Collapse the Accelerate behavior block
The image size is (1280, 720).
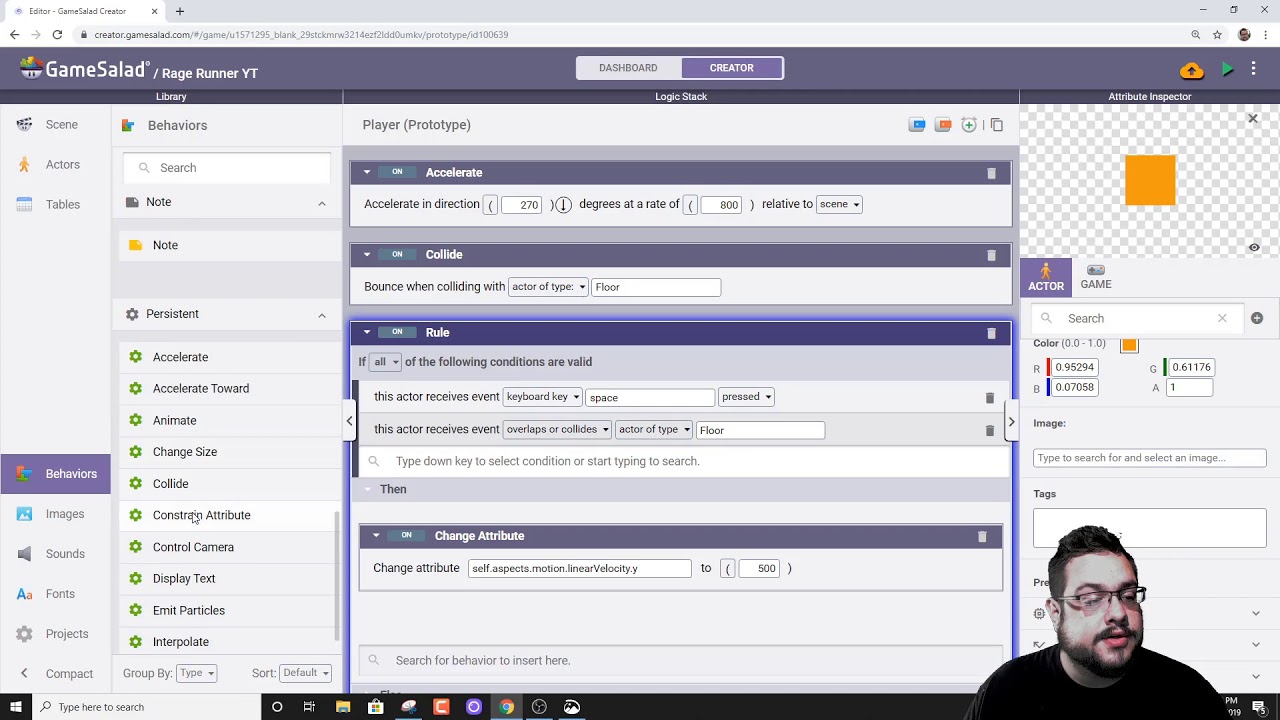point(367,172)
